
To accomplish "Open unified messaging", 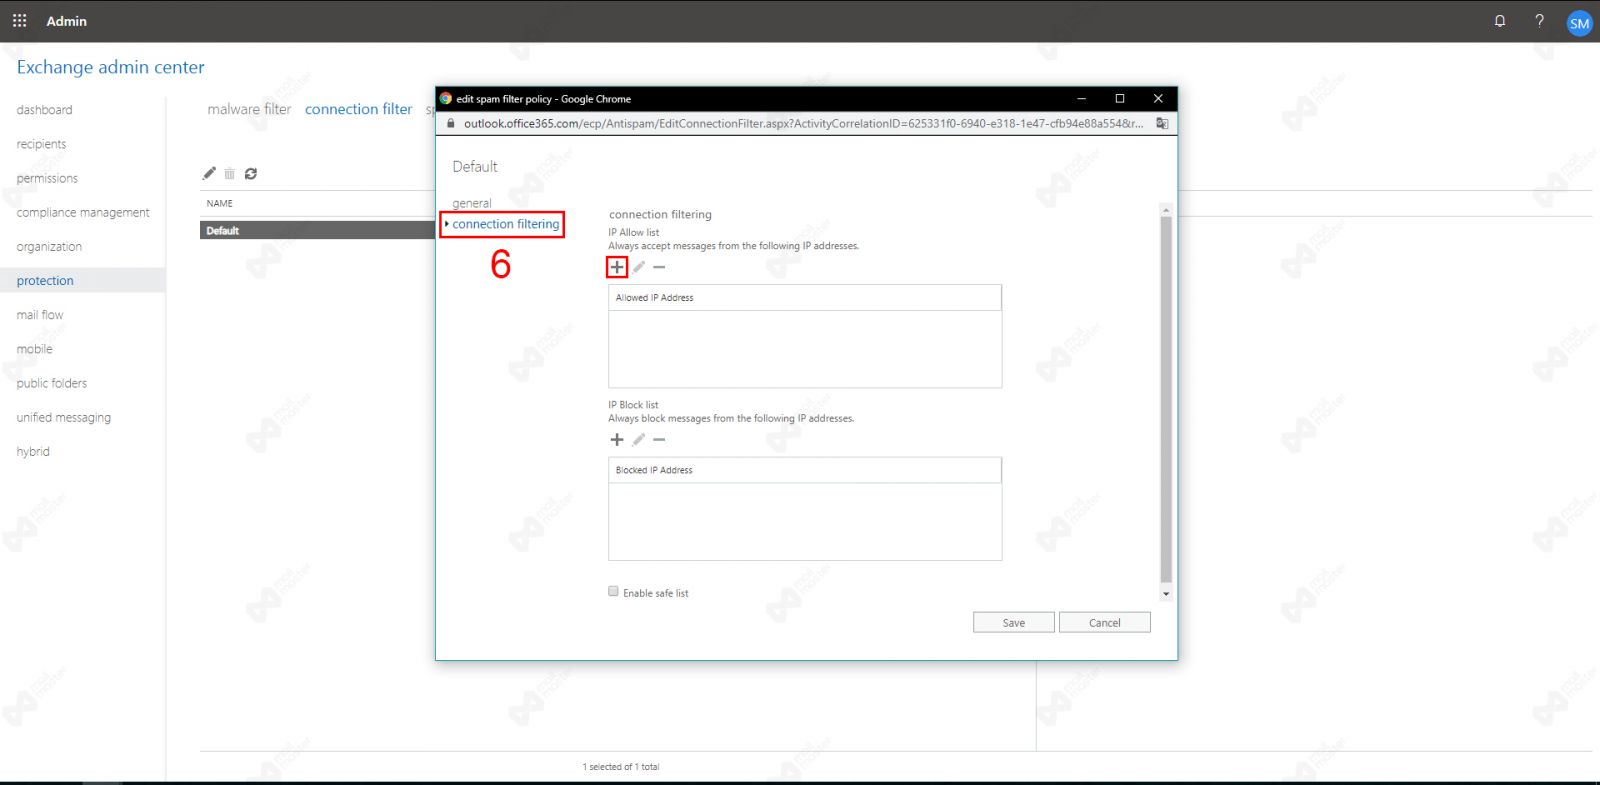I will point(64,417).
